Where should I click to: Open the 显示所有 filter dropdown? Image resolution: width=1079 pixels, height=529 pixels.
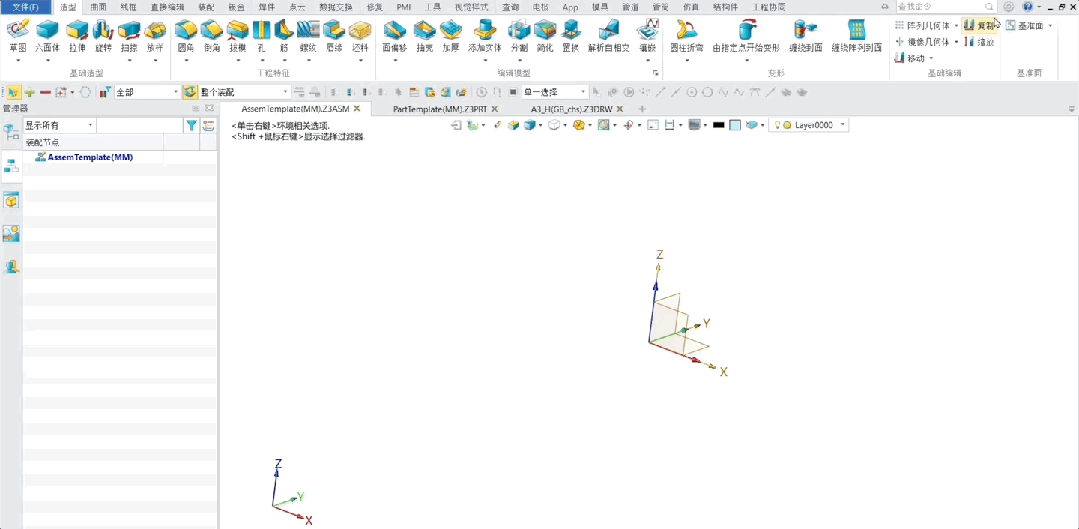click(x=59, y=125)
